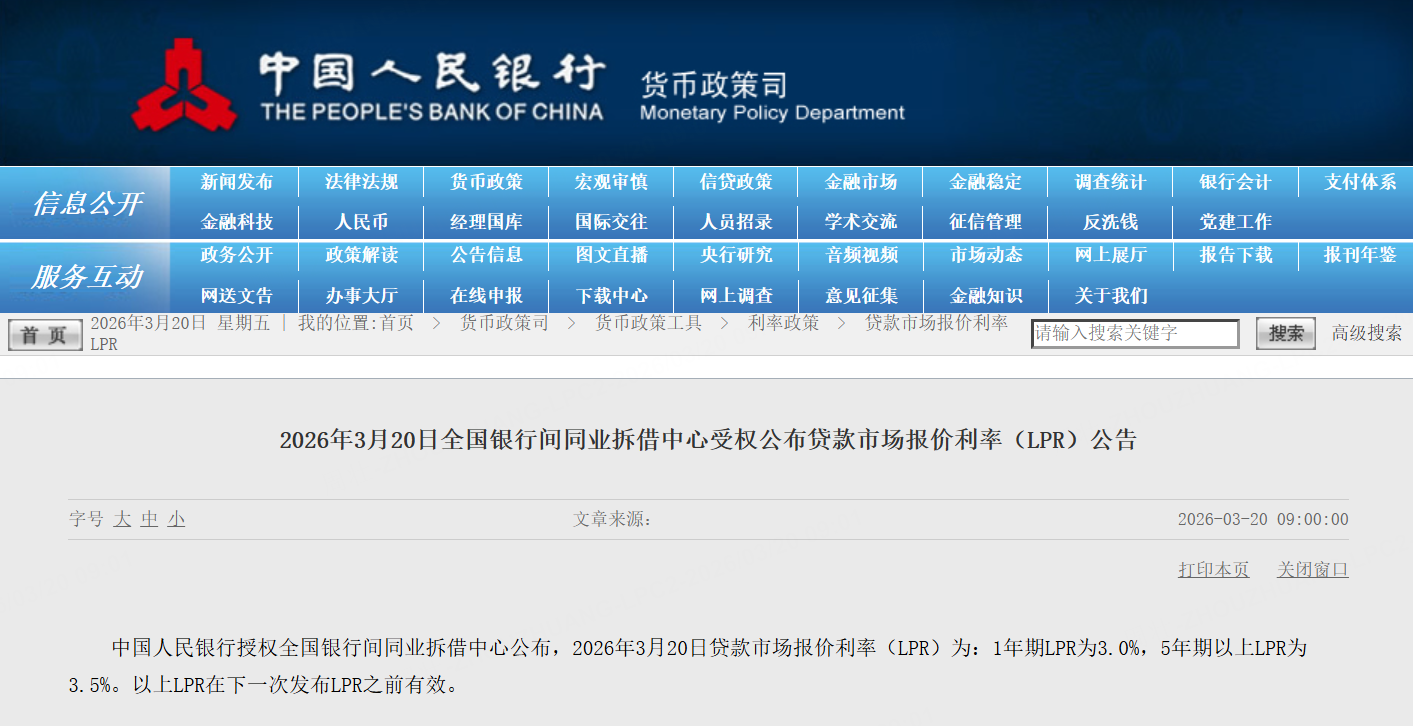Open 在线申报 menu item
The image size is (1413, 726).
[486, 296]
